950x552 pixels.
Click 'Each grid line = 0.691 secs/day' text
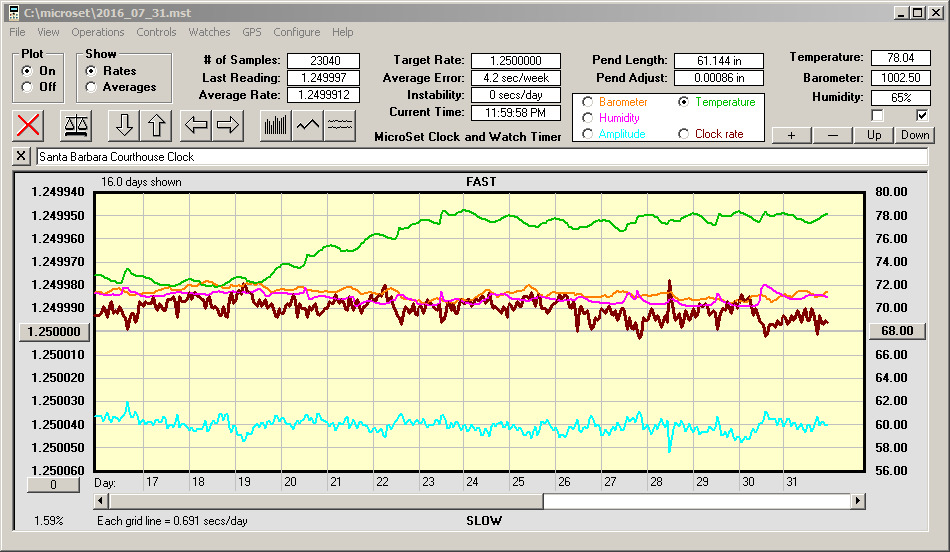tap(172, 520)
